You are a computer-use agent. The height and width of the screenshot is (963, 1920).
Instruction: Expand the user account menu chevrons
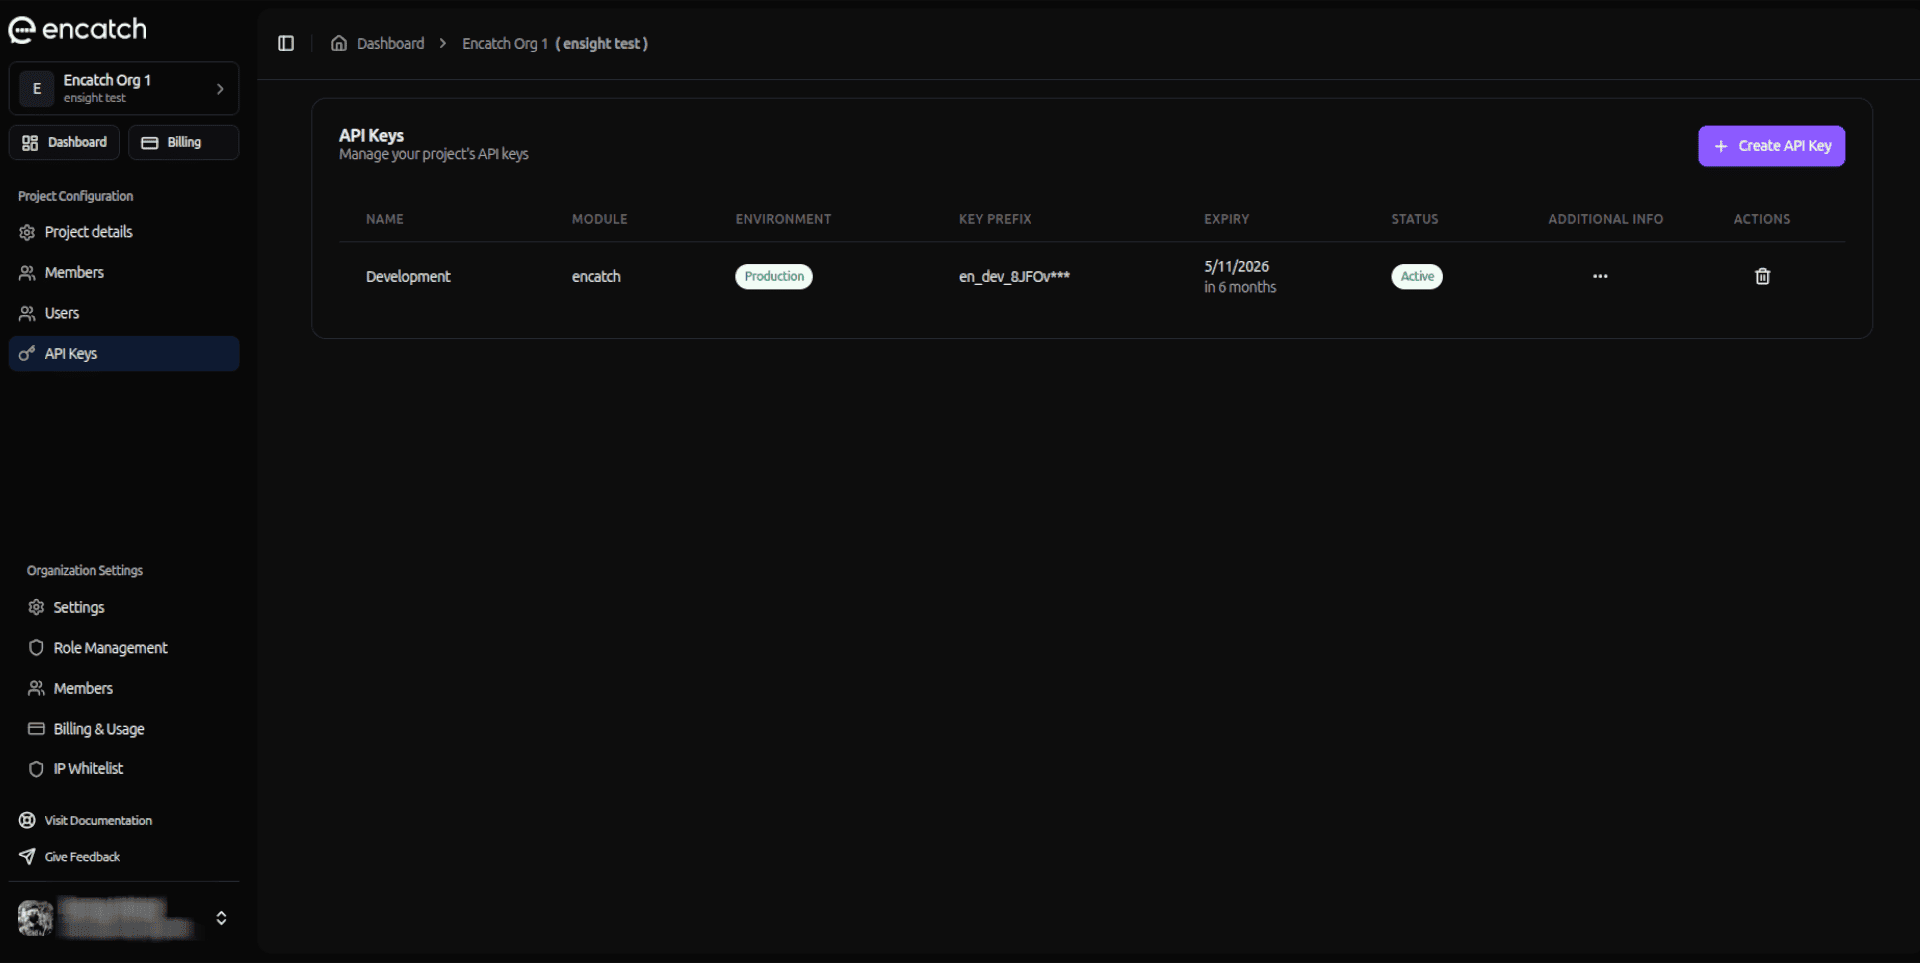pos(221,918)
